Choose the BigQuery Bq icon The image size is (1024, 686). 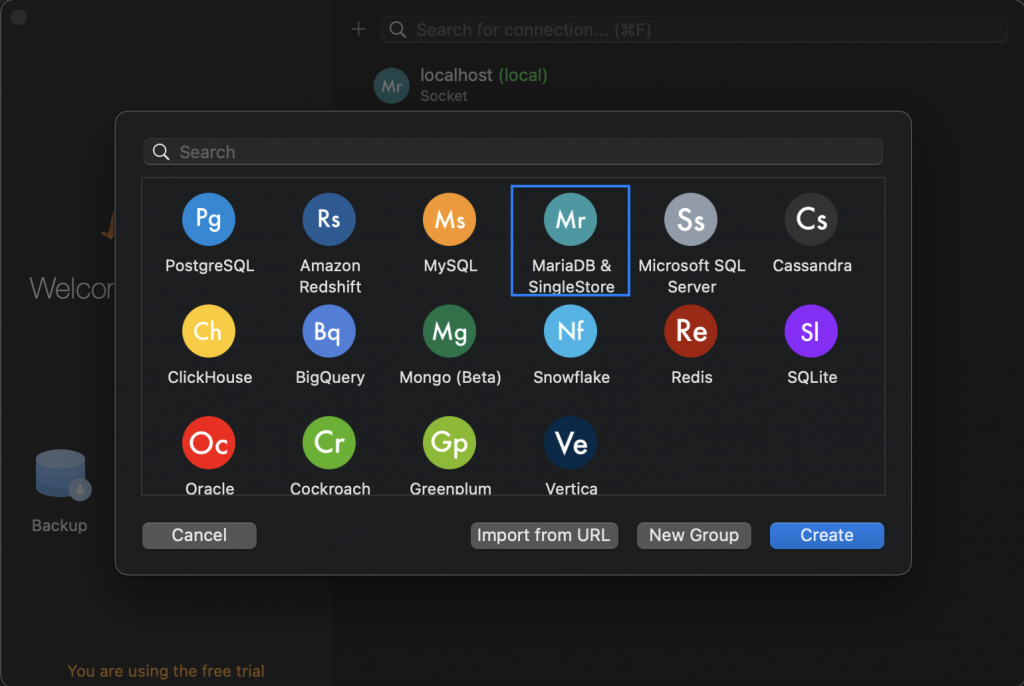click(329, 331)
